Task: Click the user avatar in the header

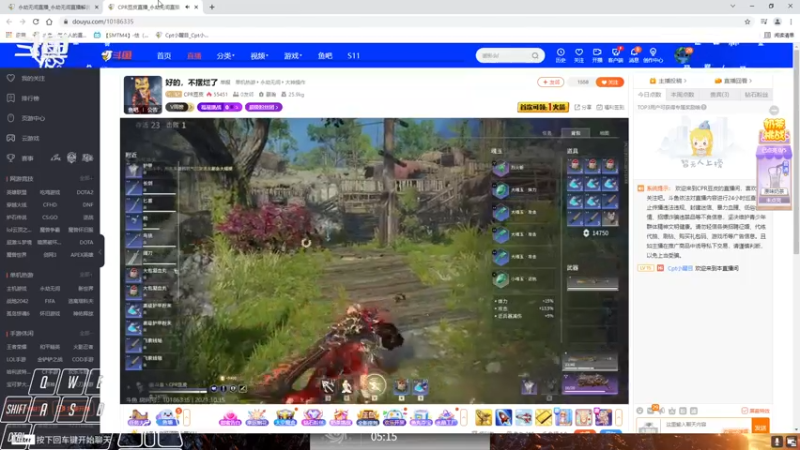Action: tap(683, 55)
